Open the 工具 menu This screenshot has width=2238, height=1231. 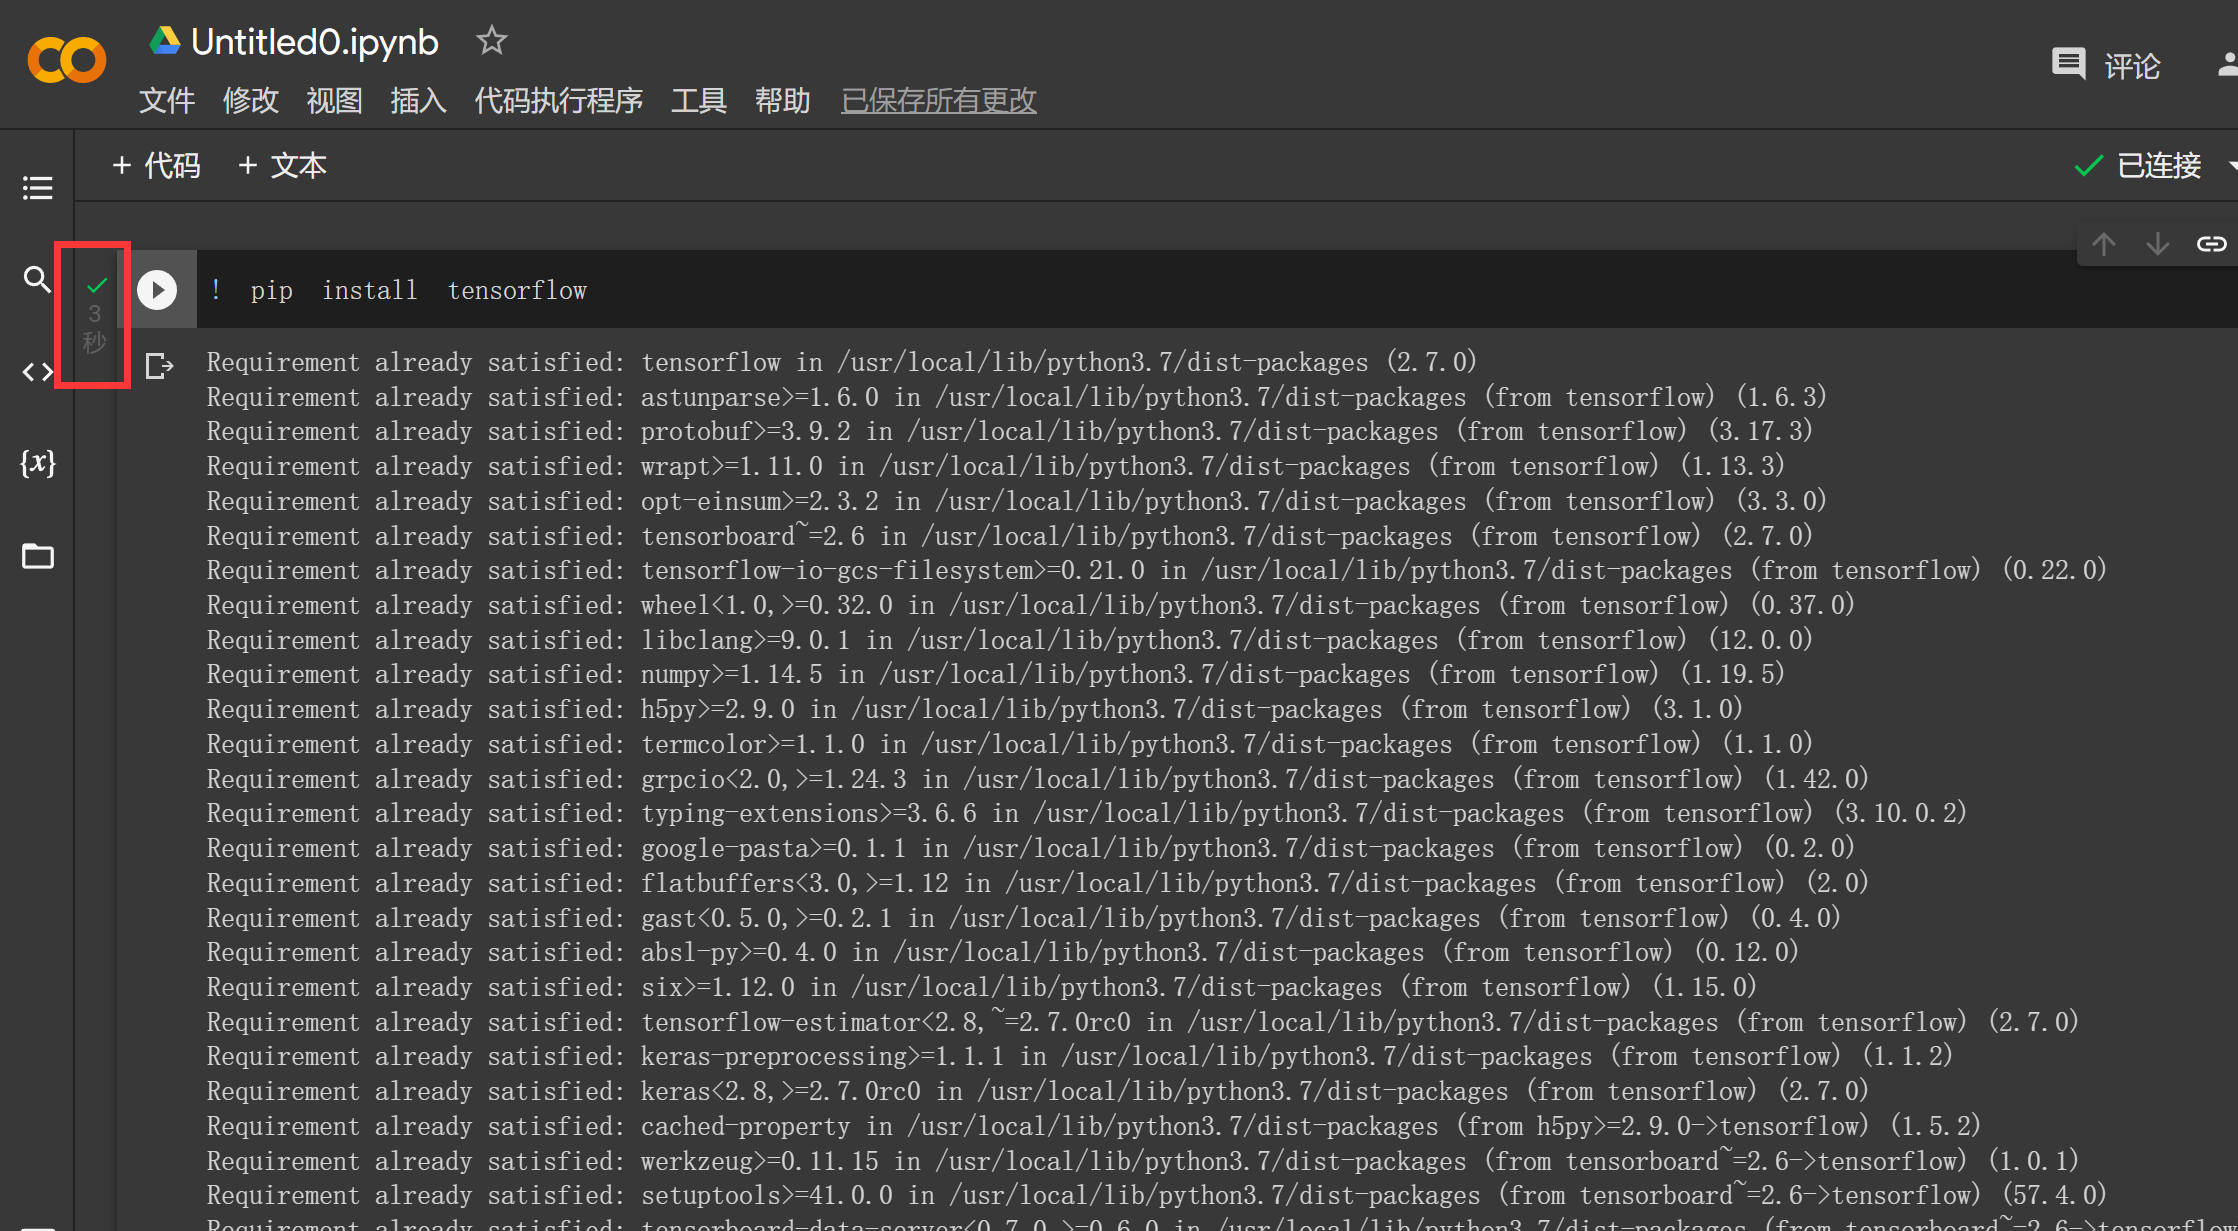coord(698,100)
